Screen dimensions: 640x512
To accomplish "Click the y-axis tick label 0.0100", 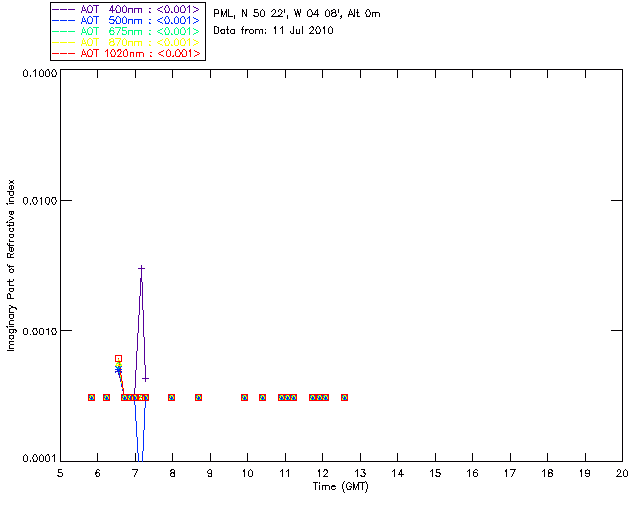I will tap(40, 201).
